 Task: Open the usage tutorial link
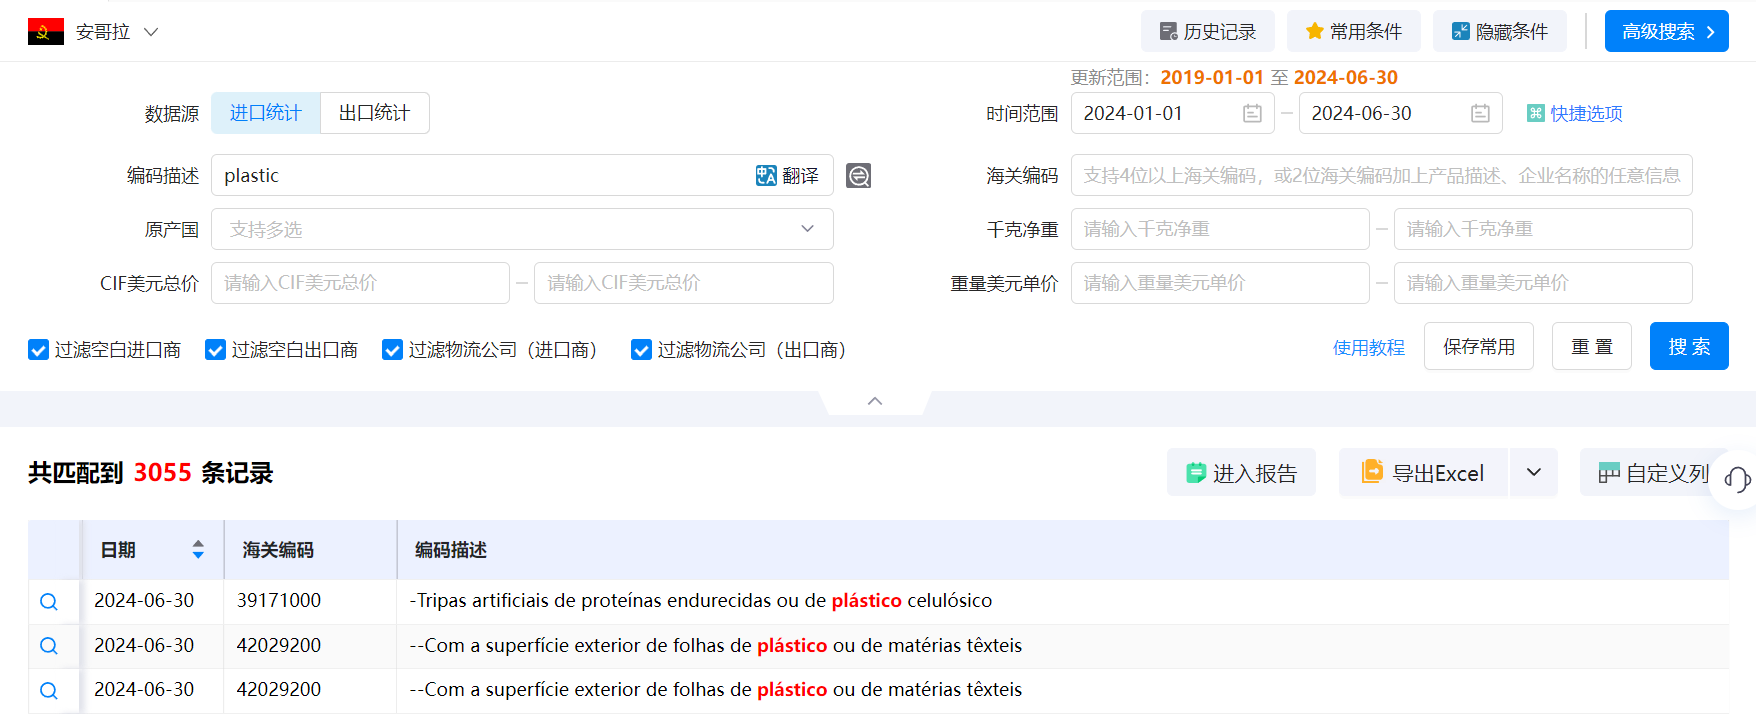[1368, 348]
